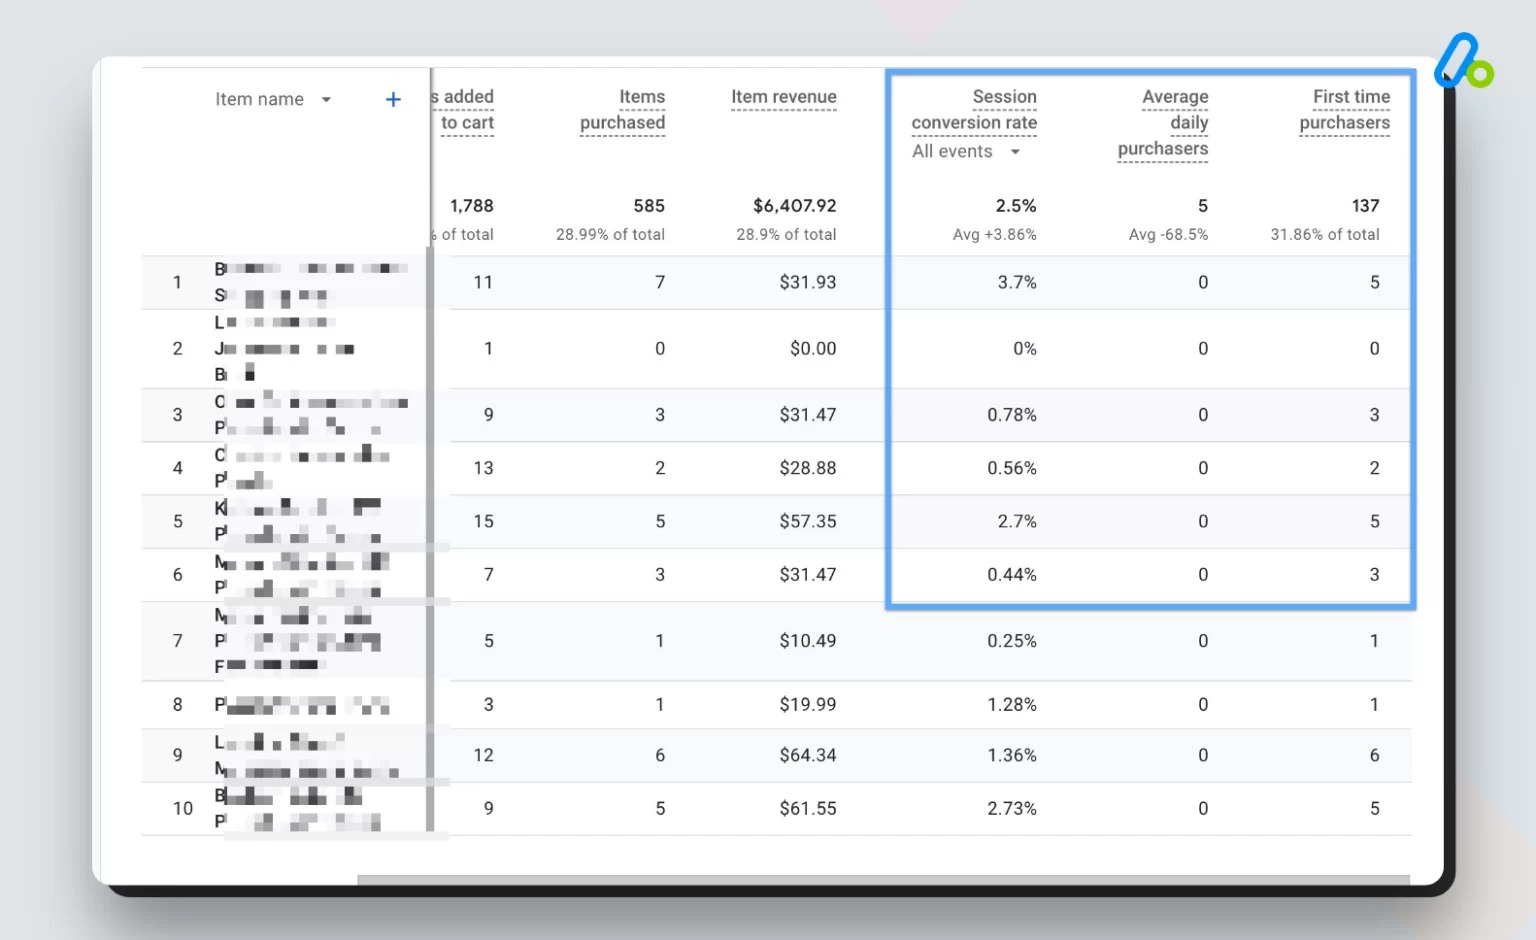Click the $64.34 revenue cell
The image size is (1536, 940).
(808, 756)
